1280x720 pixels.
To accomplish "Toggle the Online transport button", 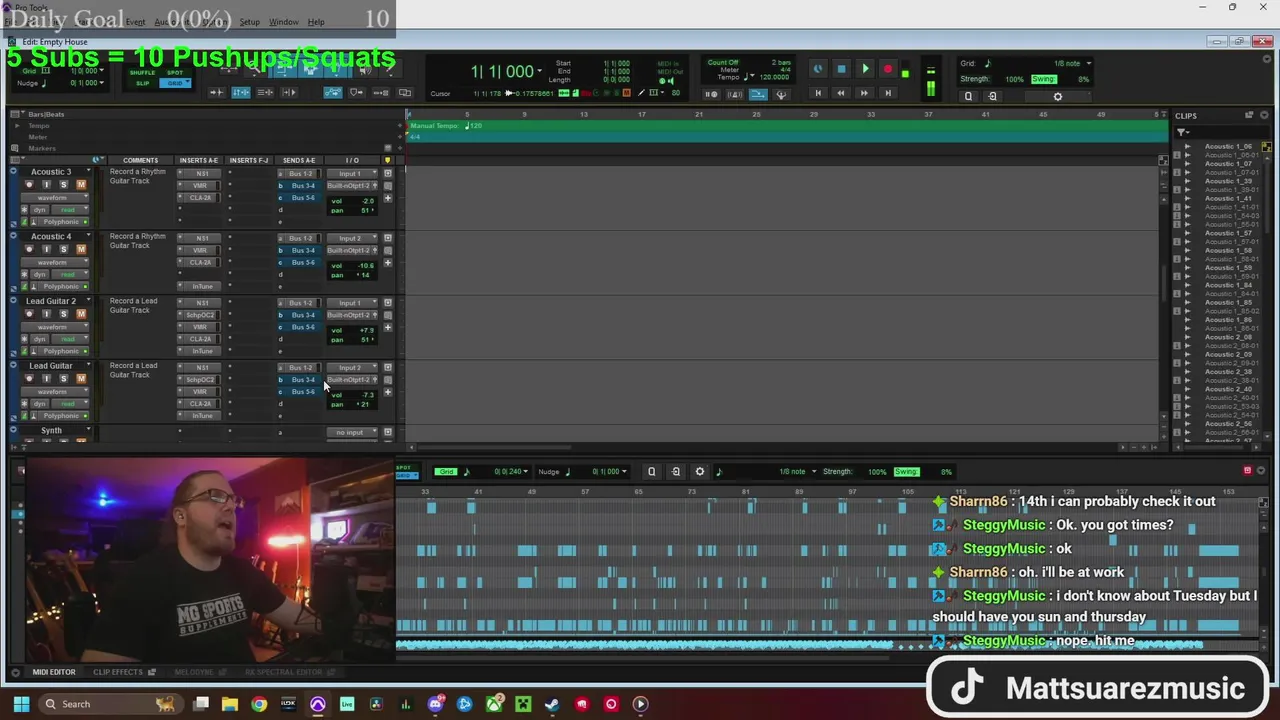I will pos(817,69).
